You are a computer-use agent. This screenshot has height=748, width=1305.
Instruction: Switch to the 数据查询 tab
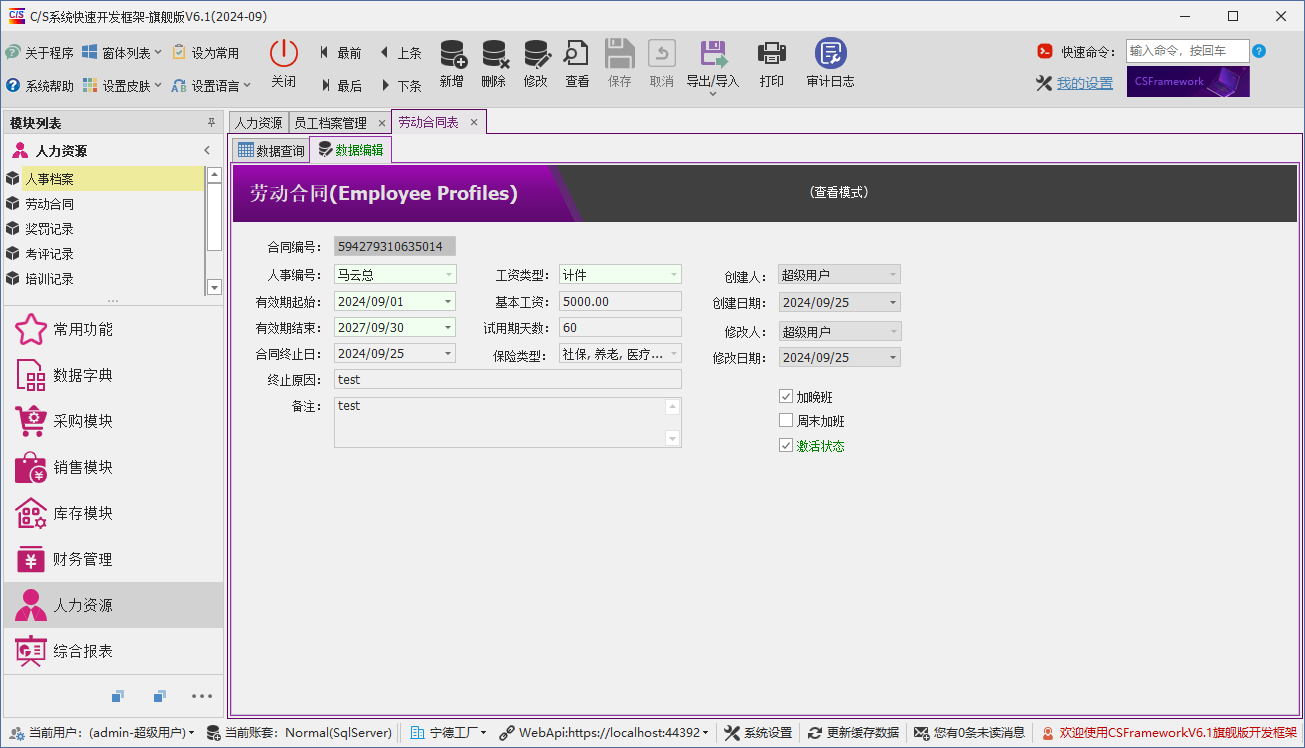point(271,151)
